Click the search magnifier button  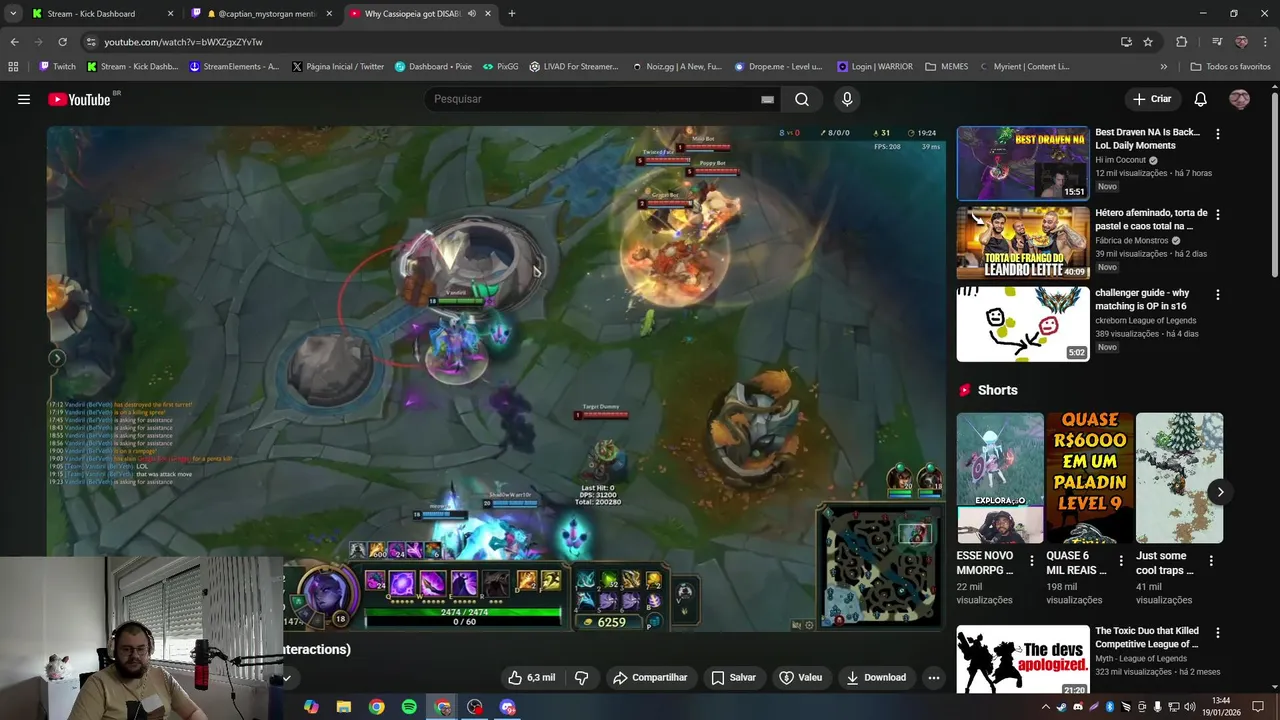[802, 99]
